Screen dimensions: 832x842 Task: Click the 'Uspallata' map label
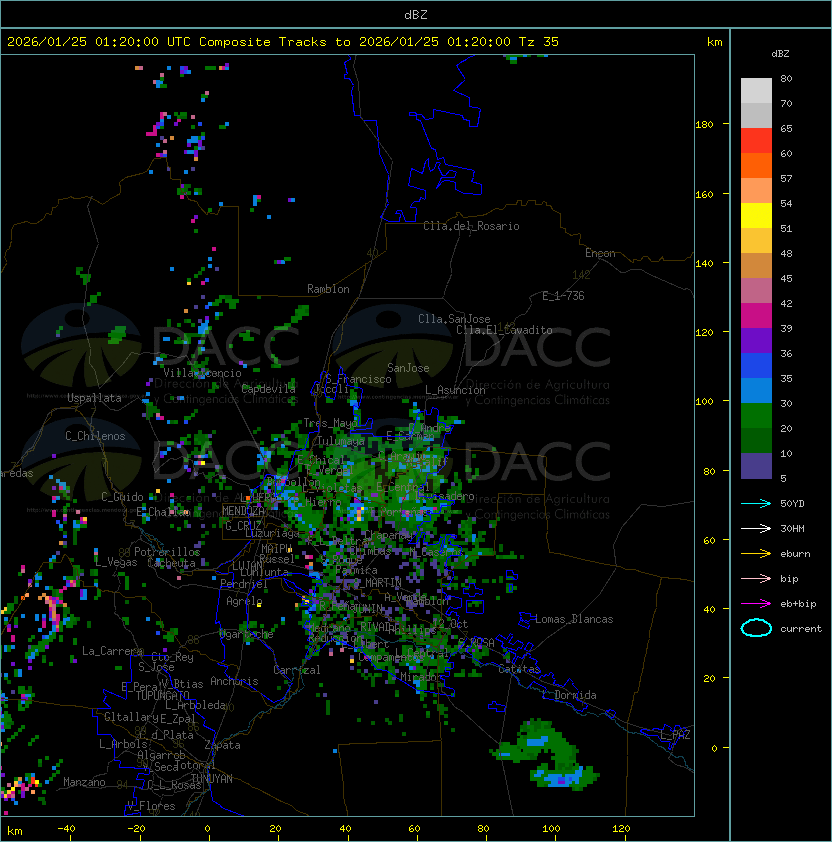(x=94, y=398)
